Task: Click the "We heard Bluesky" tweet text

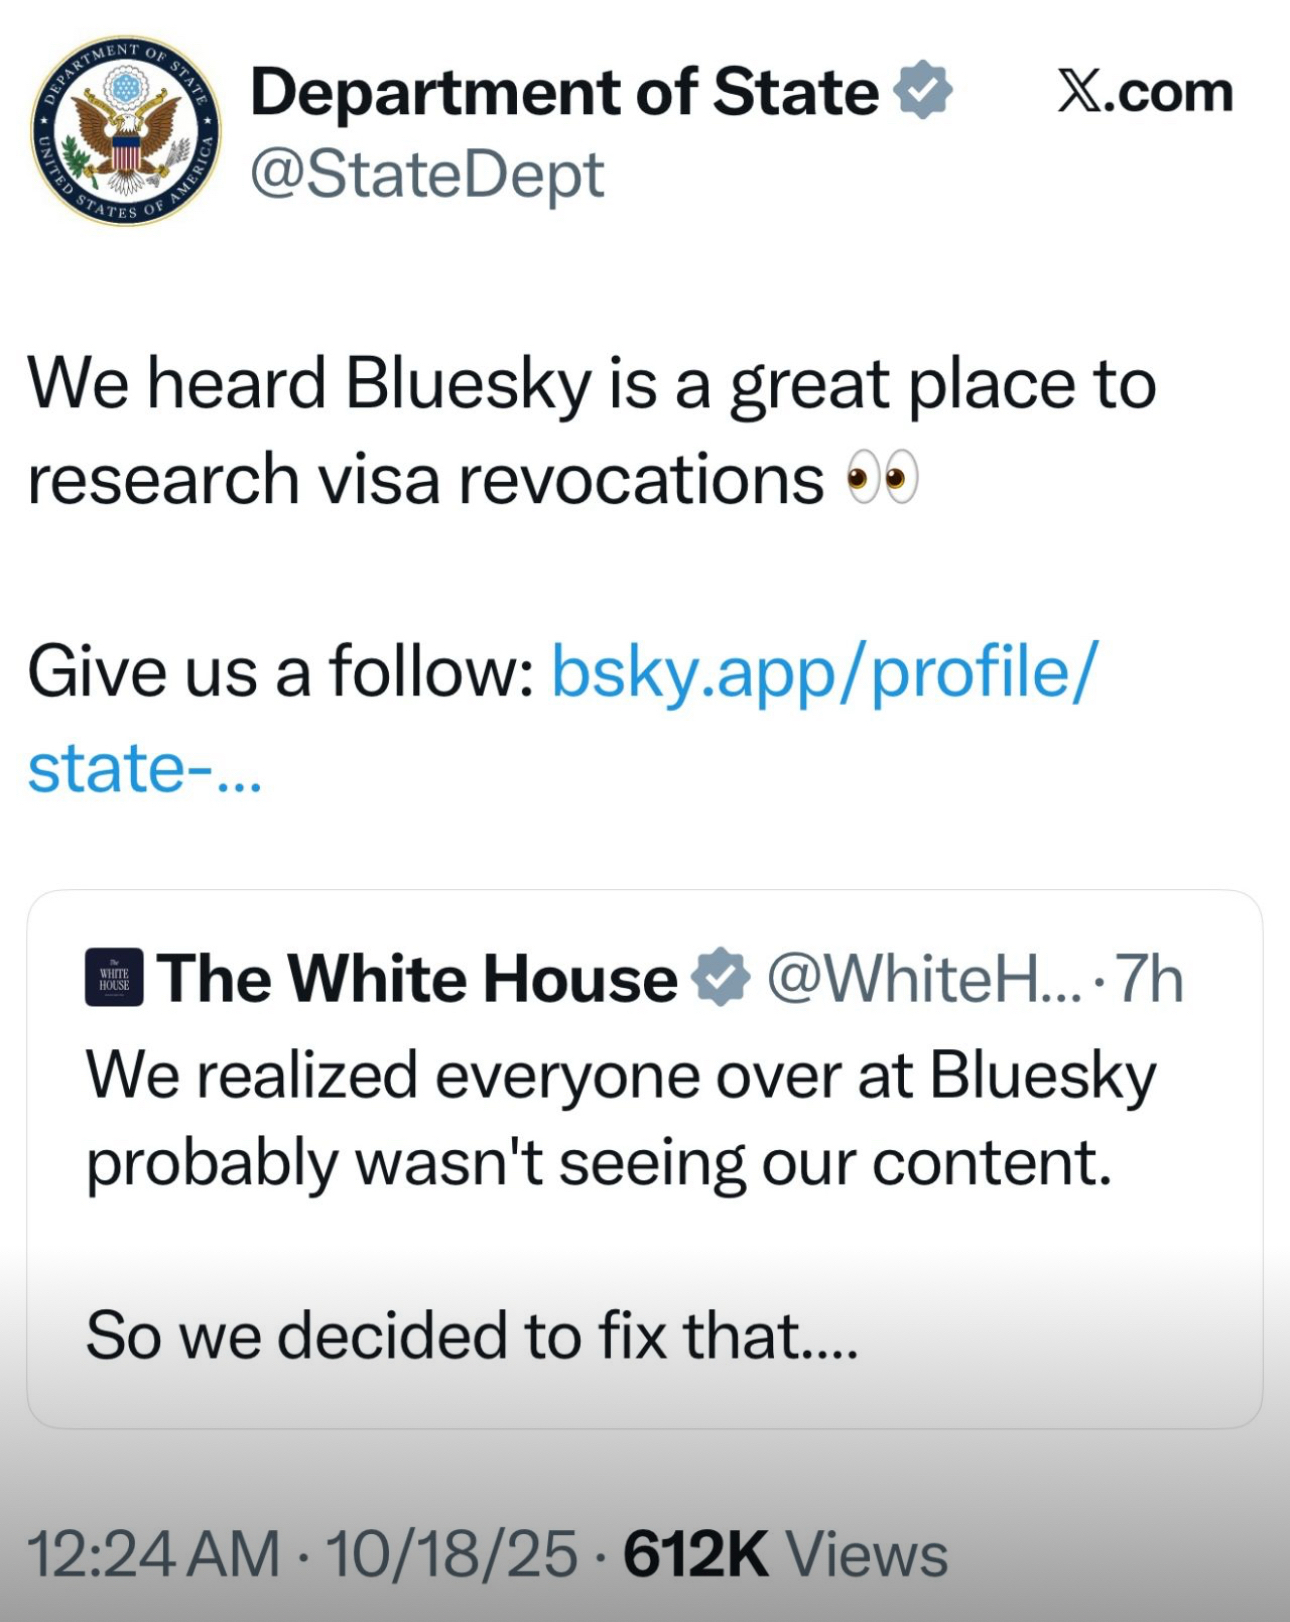Action: coord(590,384)
